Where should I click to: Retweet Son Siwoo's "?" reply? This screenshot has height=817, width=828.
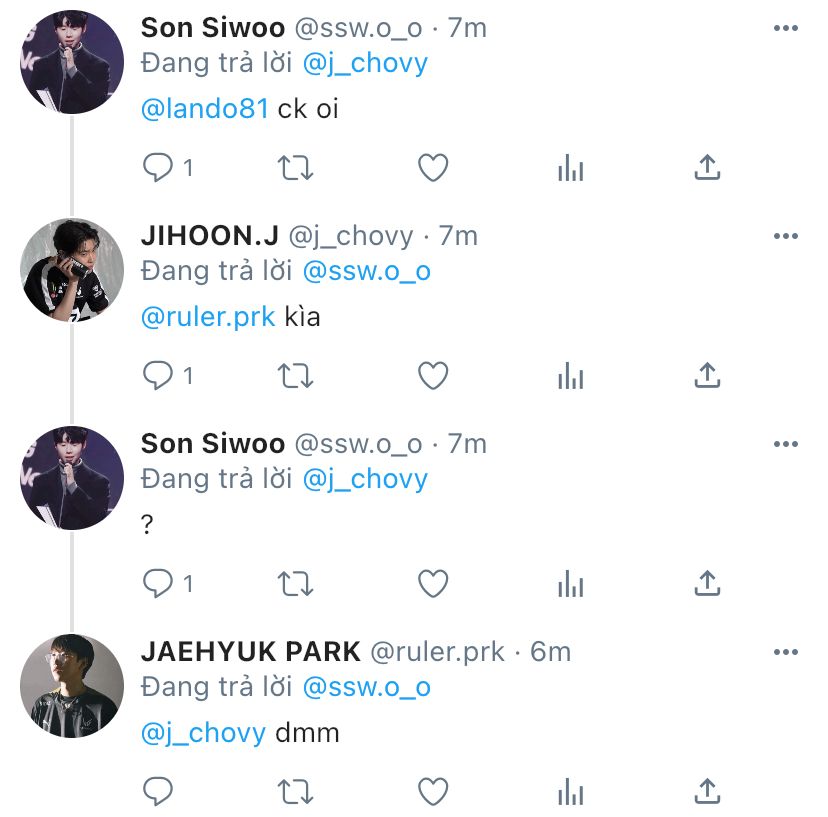(296, 584)
